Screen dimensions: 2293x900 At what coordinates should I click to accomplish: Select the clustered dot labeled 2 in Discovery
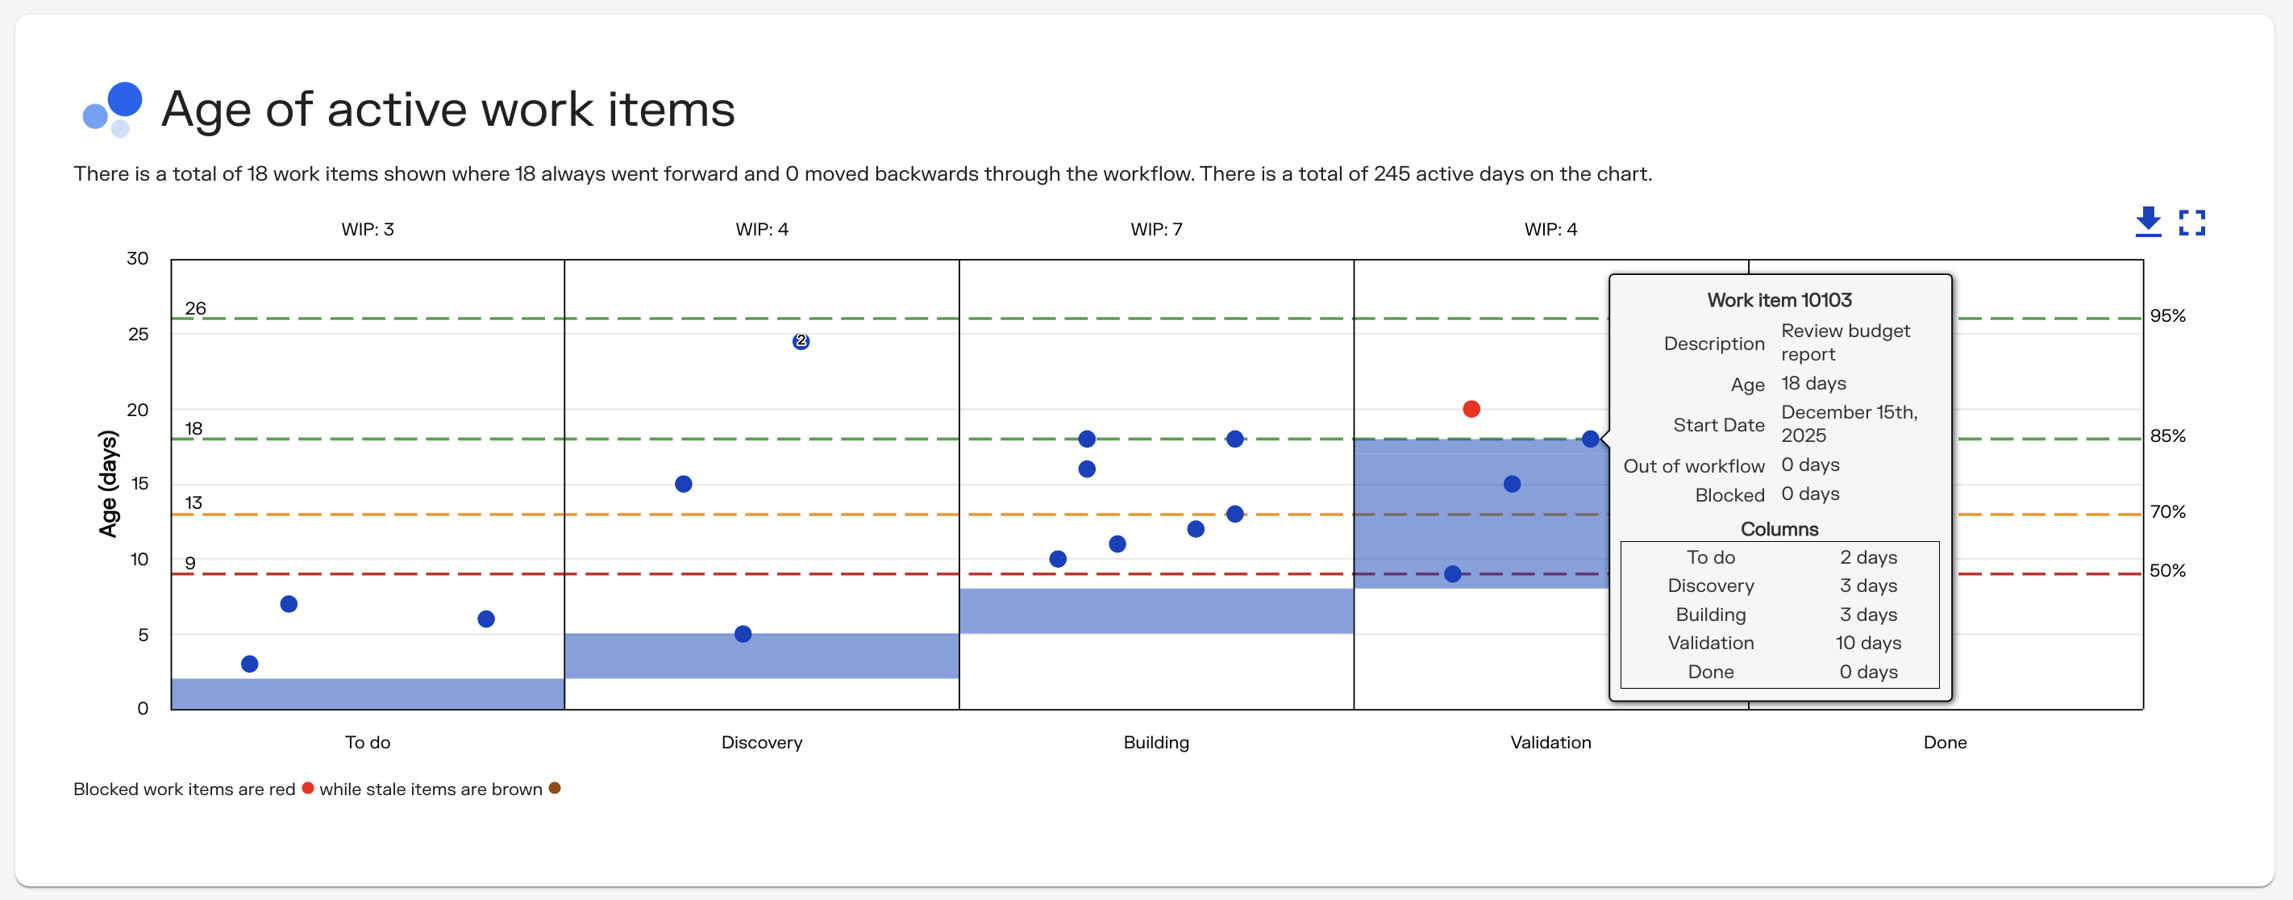click(800, 341)
